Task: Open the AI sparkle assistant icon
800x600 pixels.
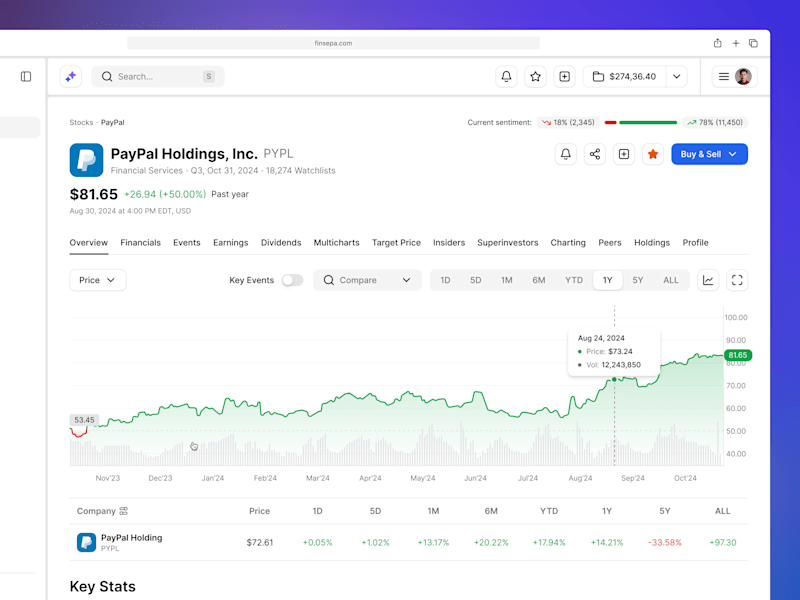Action: point(71,77)
